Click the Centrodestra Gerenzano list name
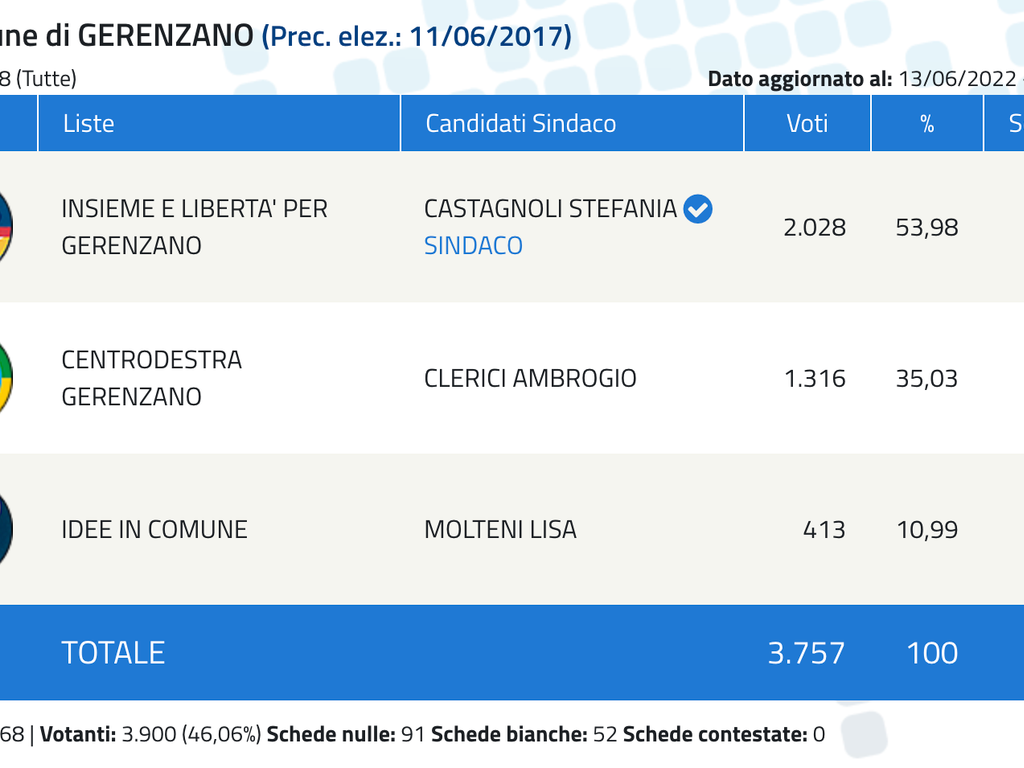The height and width of the screenshot is (768, 1024). pyautogui.click(x=152, y=378)
